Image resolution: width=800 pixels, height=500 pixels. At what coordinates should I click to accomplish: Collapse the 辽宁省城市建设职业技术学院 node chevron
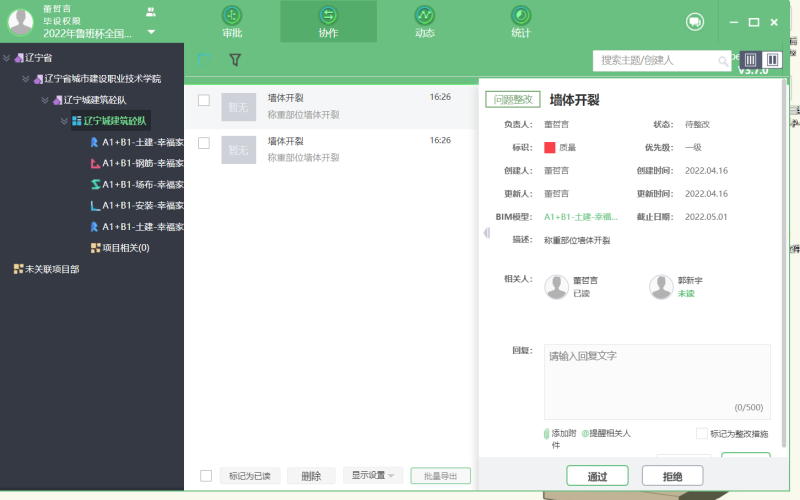coord(26,79)
